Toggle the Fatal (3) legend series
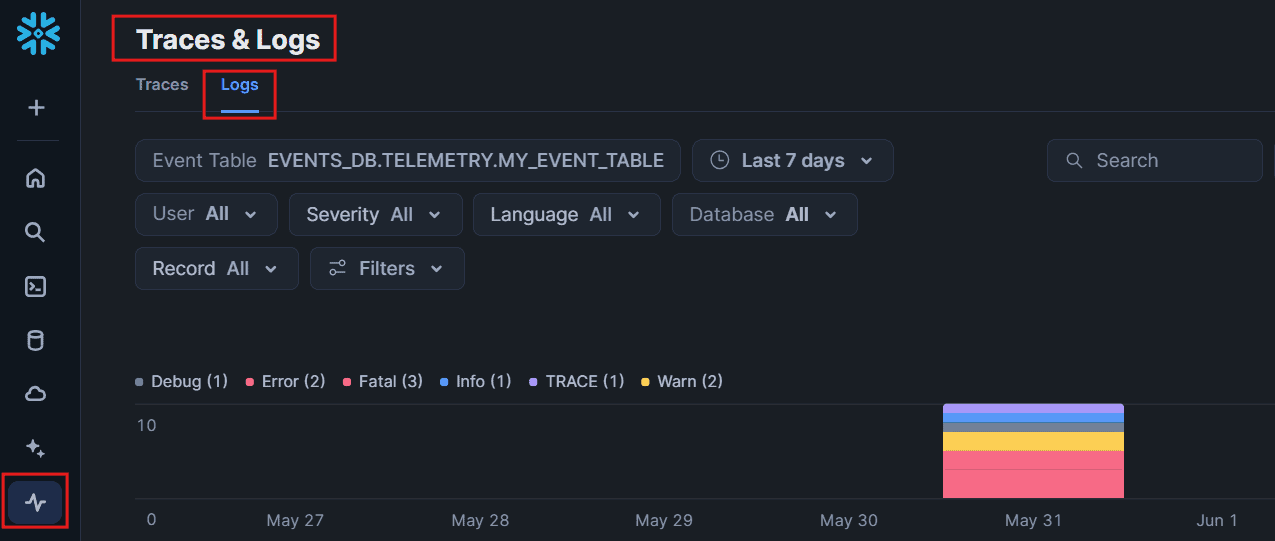The height and width of the screenshot is (541, 1275). click(x=383, y=381)
